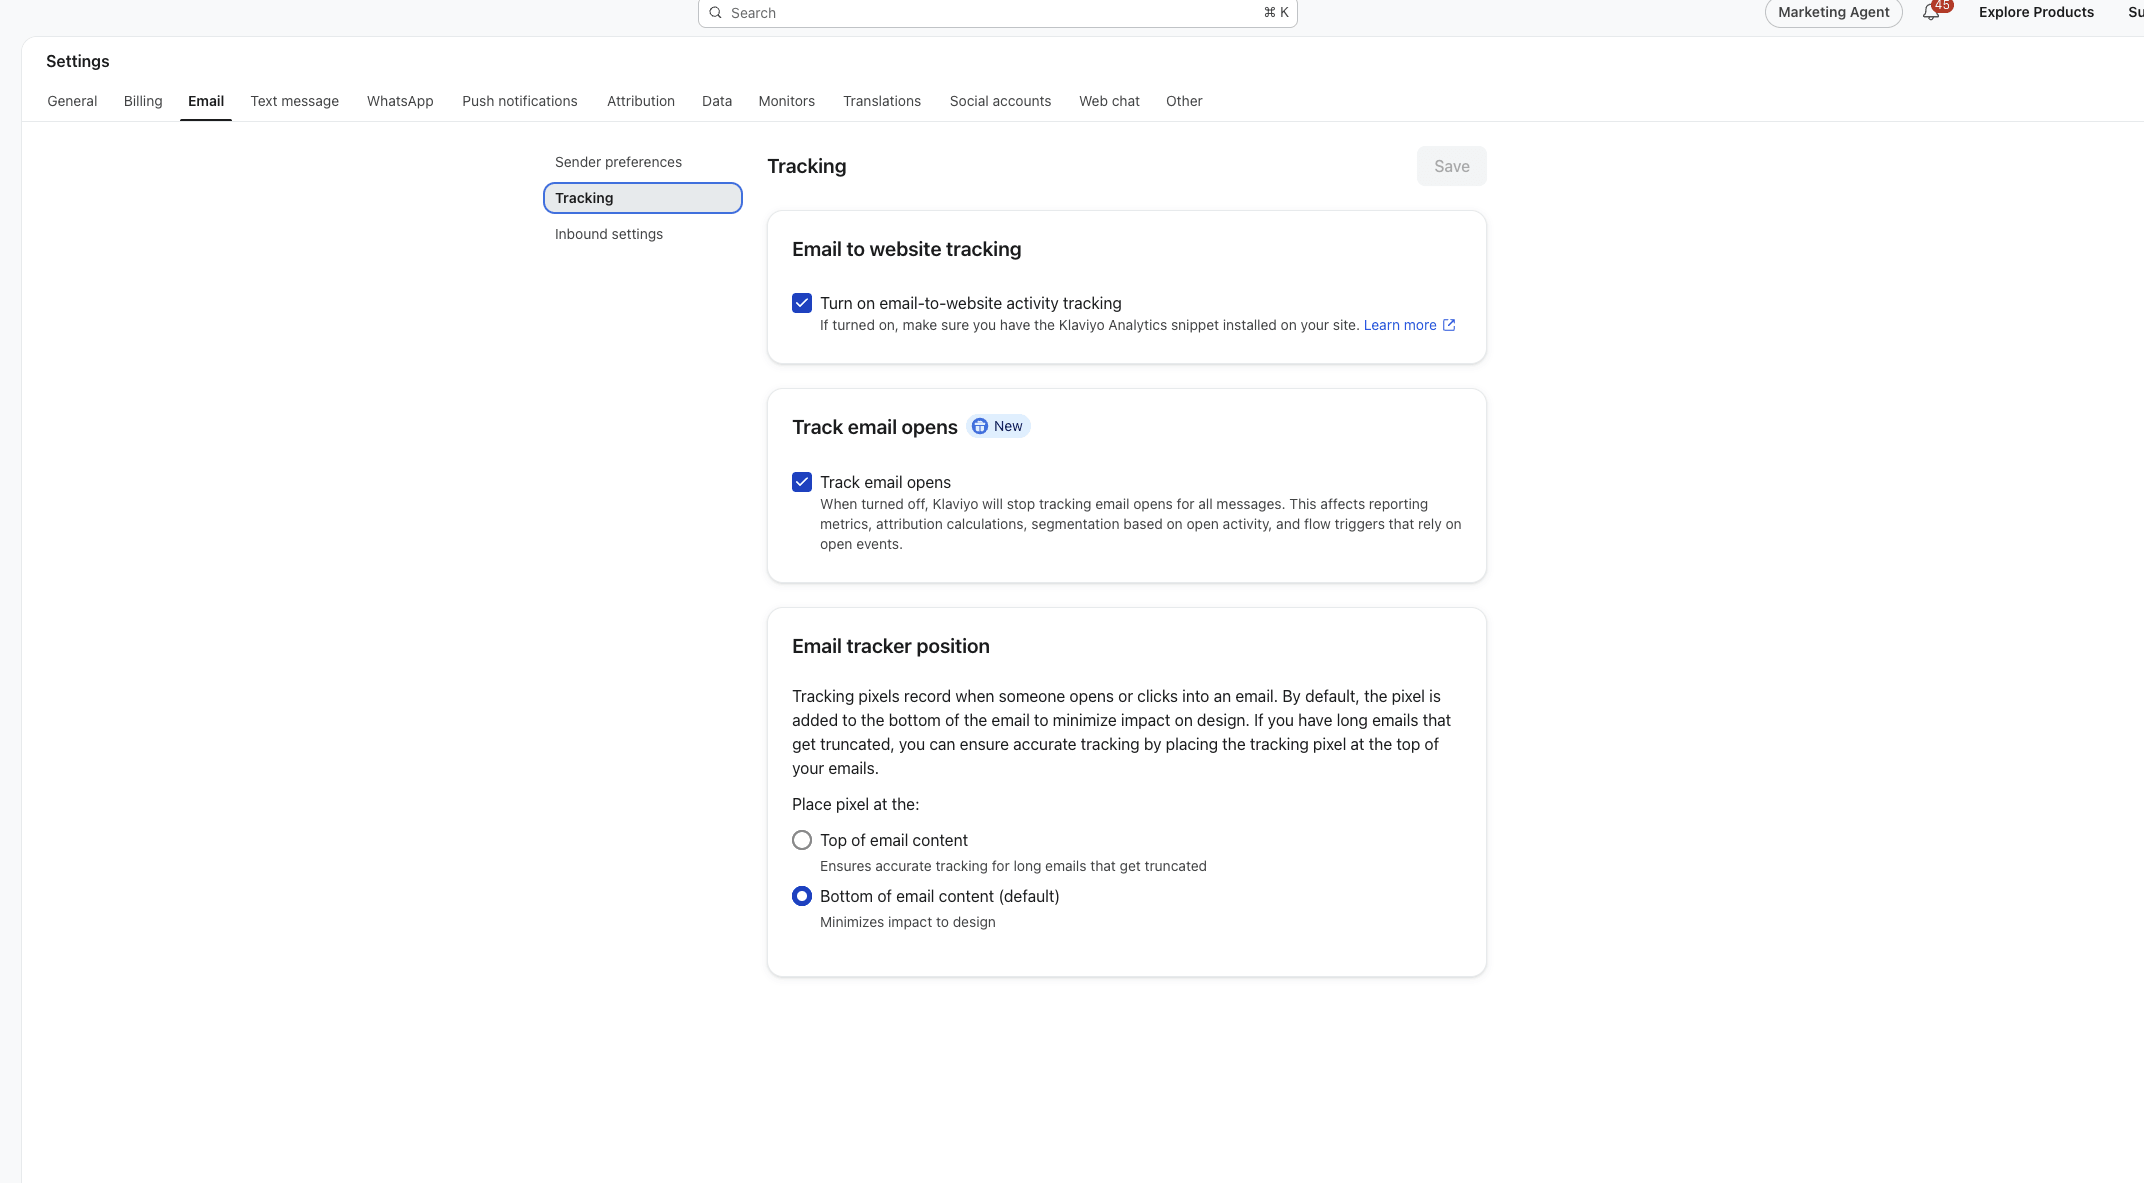The width and height of the screenshot is (2144, 1183).
Task: Click the 'Place pixel at the:' label
Action: 855,804
